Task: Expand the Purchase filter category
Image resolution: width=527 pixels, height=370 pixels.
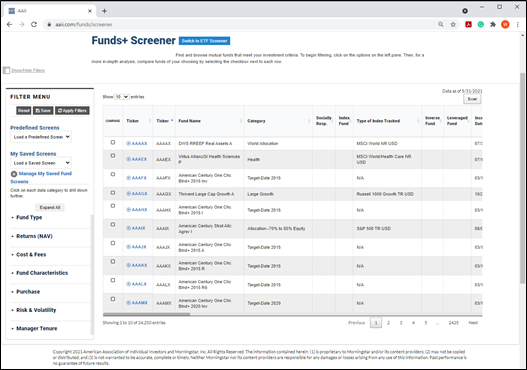Action: pos(28,292)
